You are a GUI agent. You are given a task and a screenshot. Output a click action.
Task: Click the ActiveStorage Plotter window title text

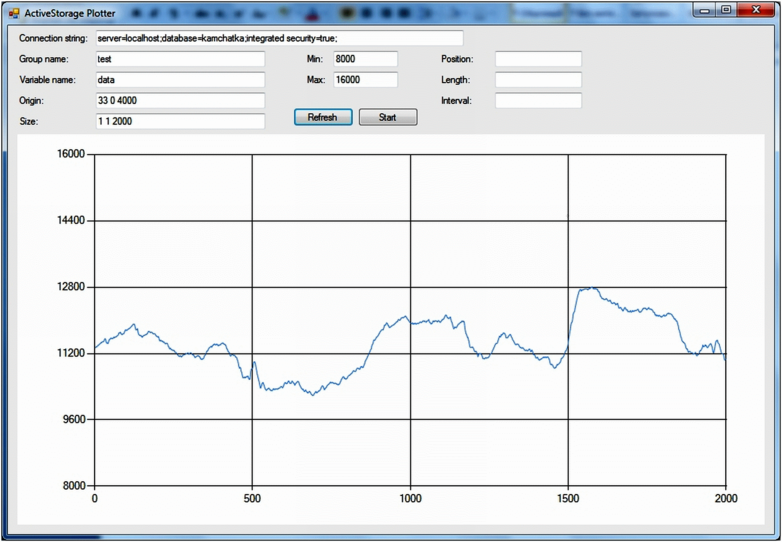pos(70,12)
